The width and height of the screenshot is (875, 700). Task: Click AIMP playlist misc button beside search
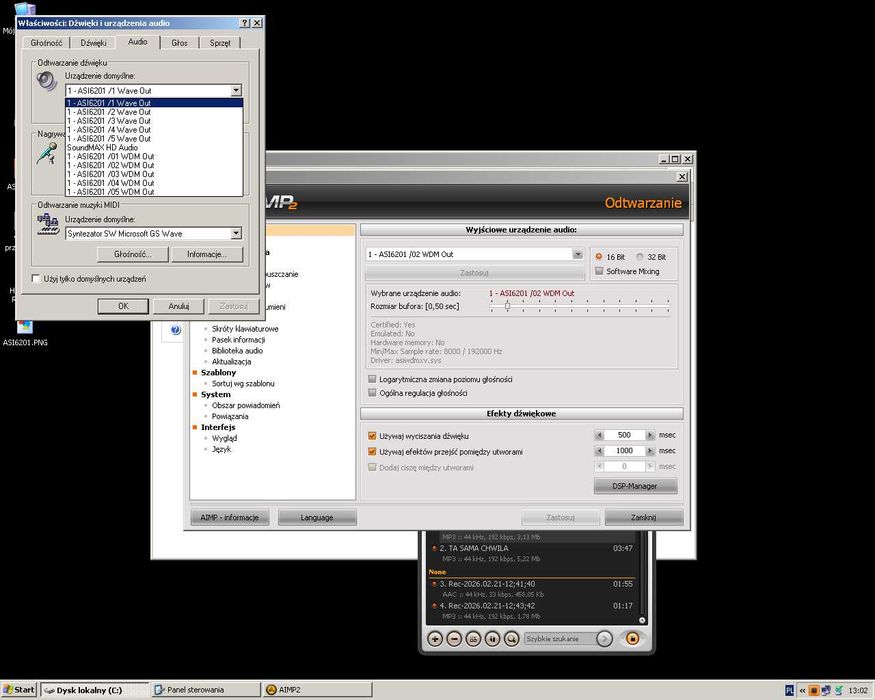click(x=492, y=639)
